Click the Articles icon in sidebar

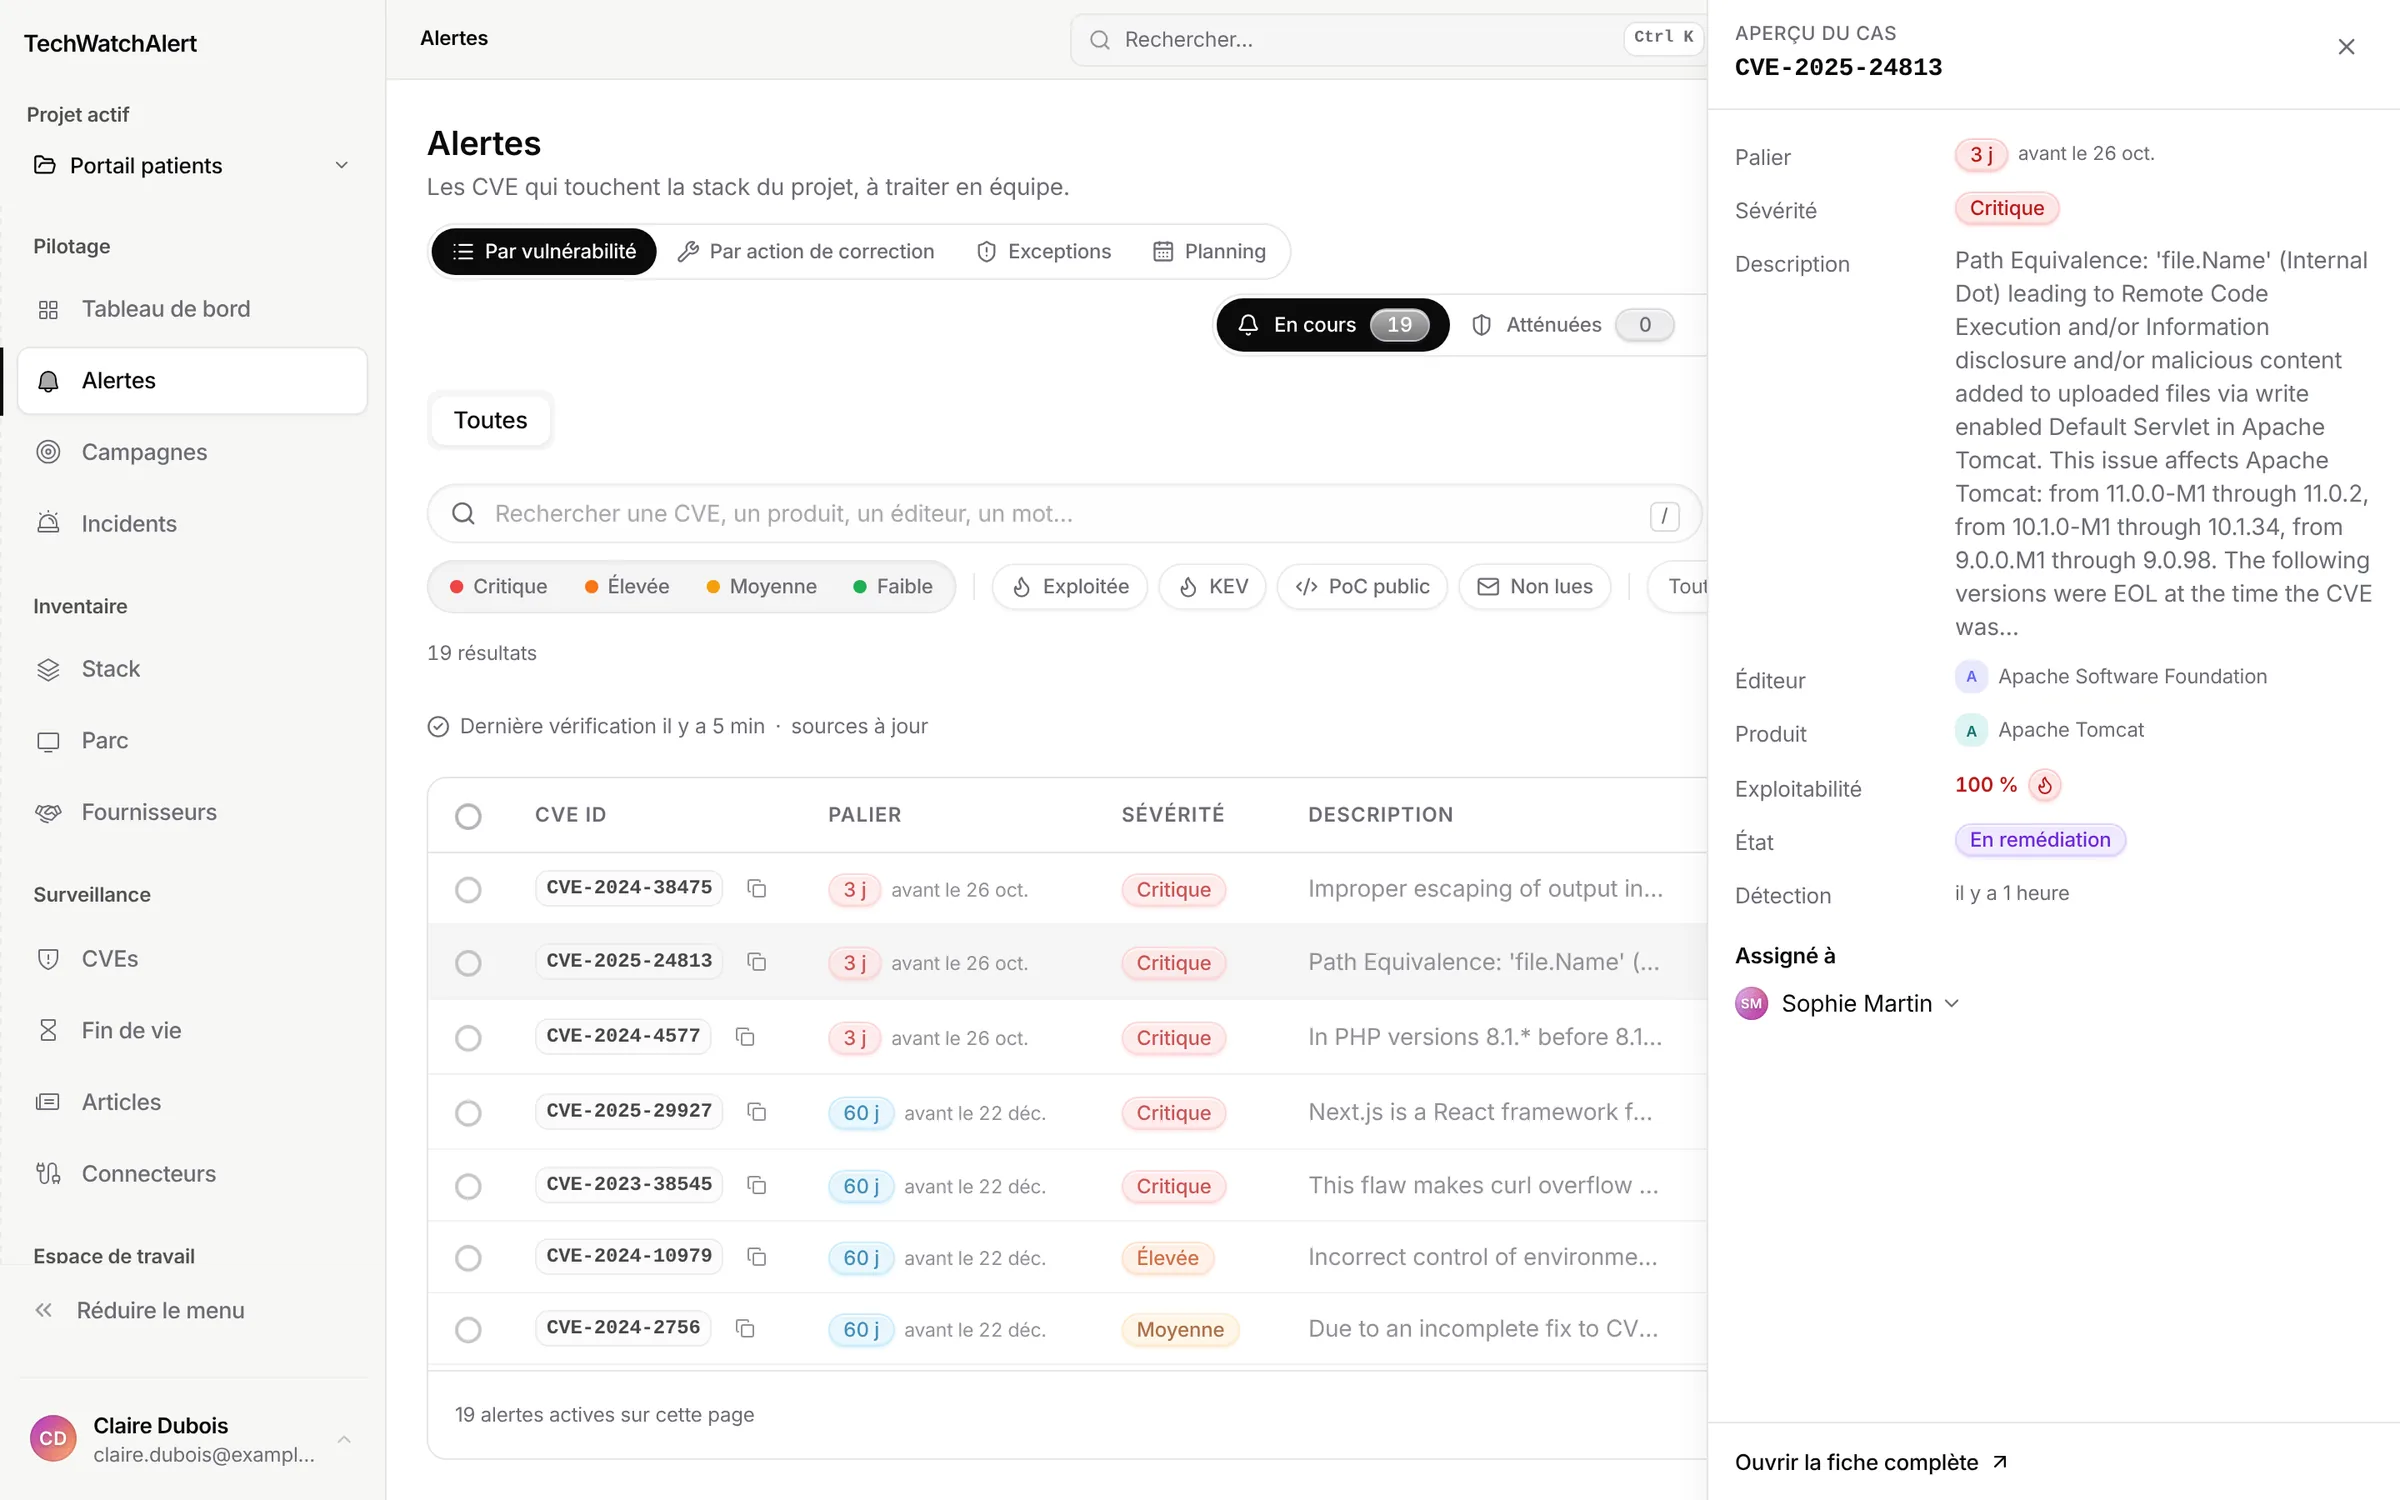tap(48, 1102)
